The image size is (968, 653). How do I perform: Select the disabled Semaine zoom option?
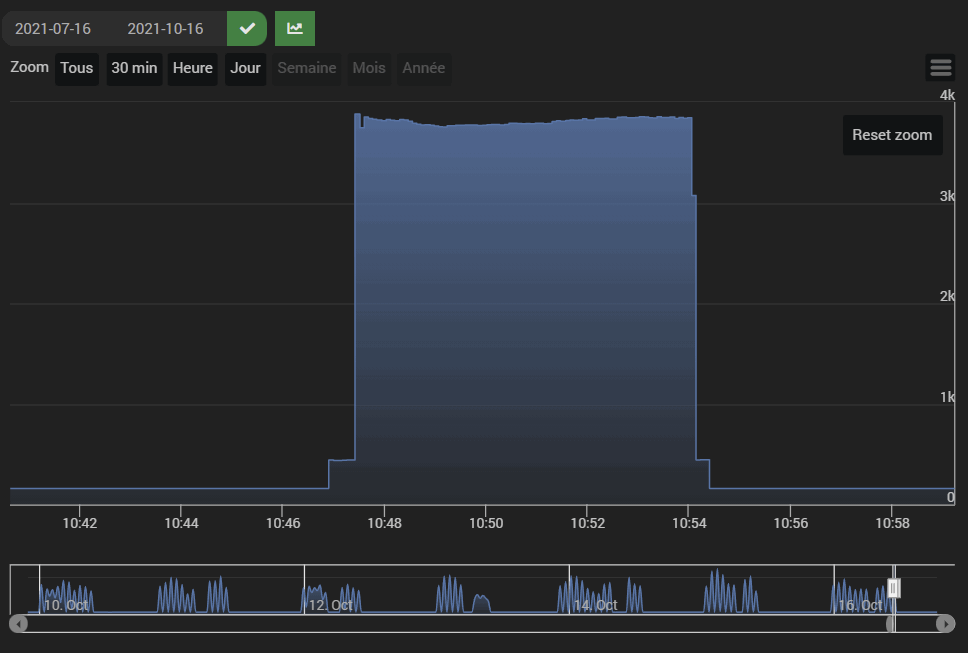pos(307,68)
